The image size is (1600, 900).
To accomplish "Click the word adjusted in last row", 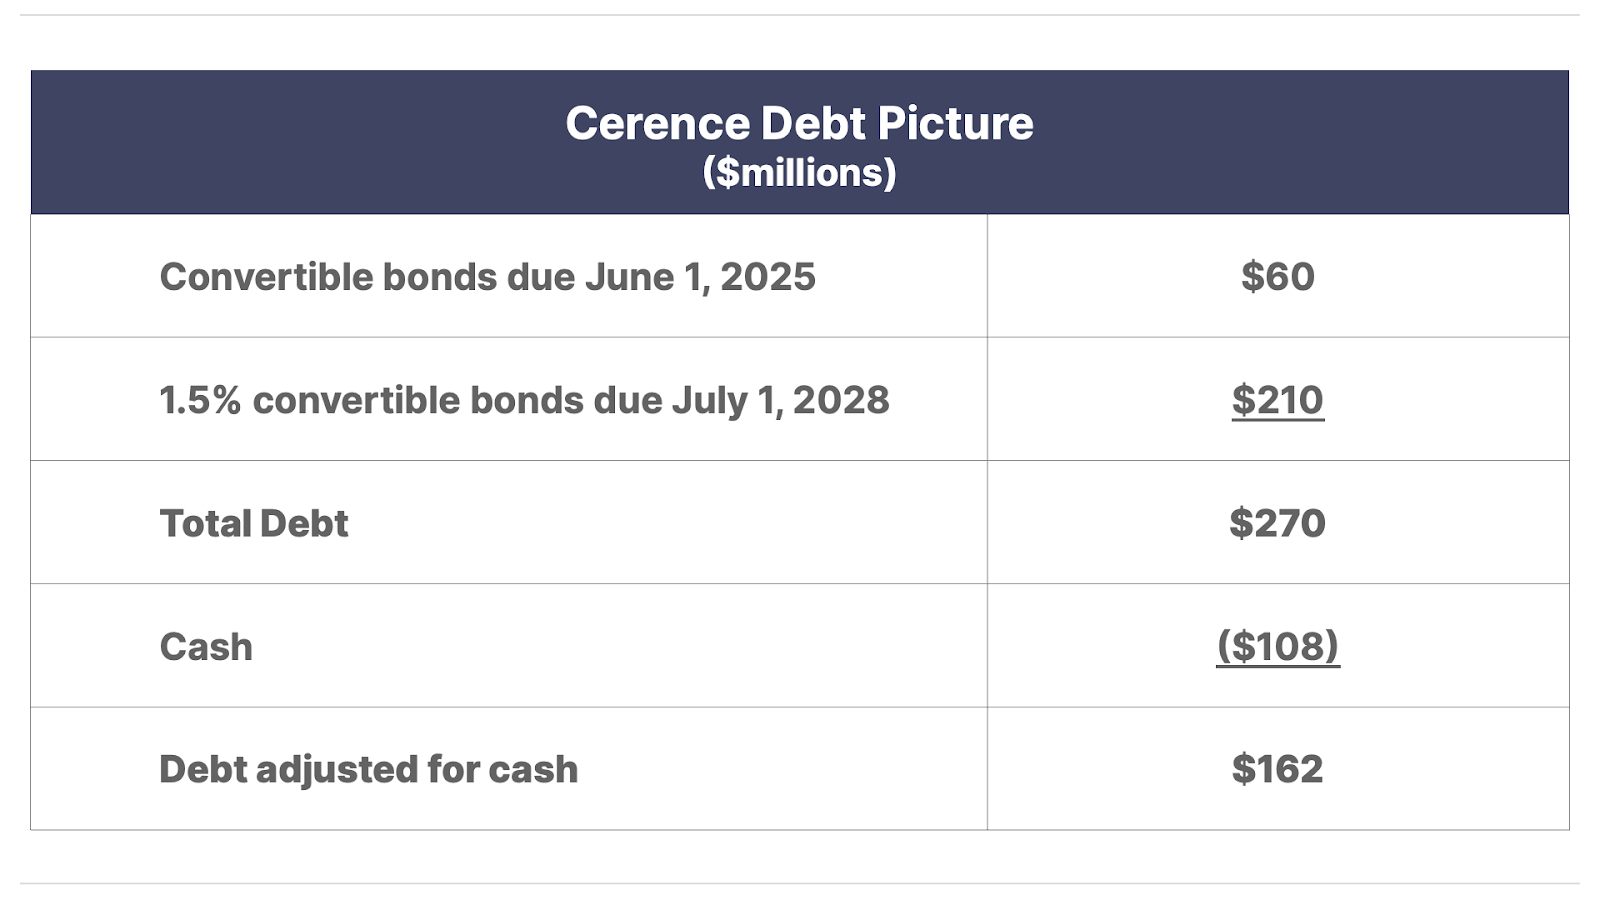I will (336, 771).
